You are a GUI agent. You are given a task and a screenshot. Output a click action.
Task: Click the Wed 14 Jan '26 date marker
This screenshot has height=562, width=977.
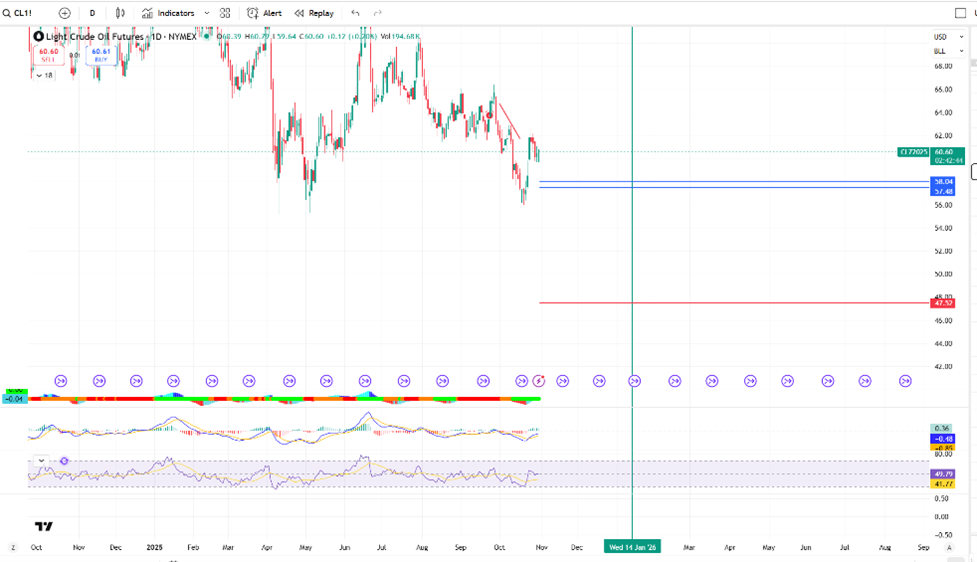click(632, 547)
